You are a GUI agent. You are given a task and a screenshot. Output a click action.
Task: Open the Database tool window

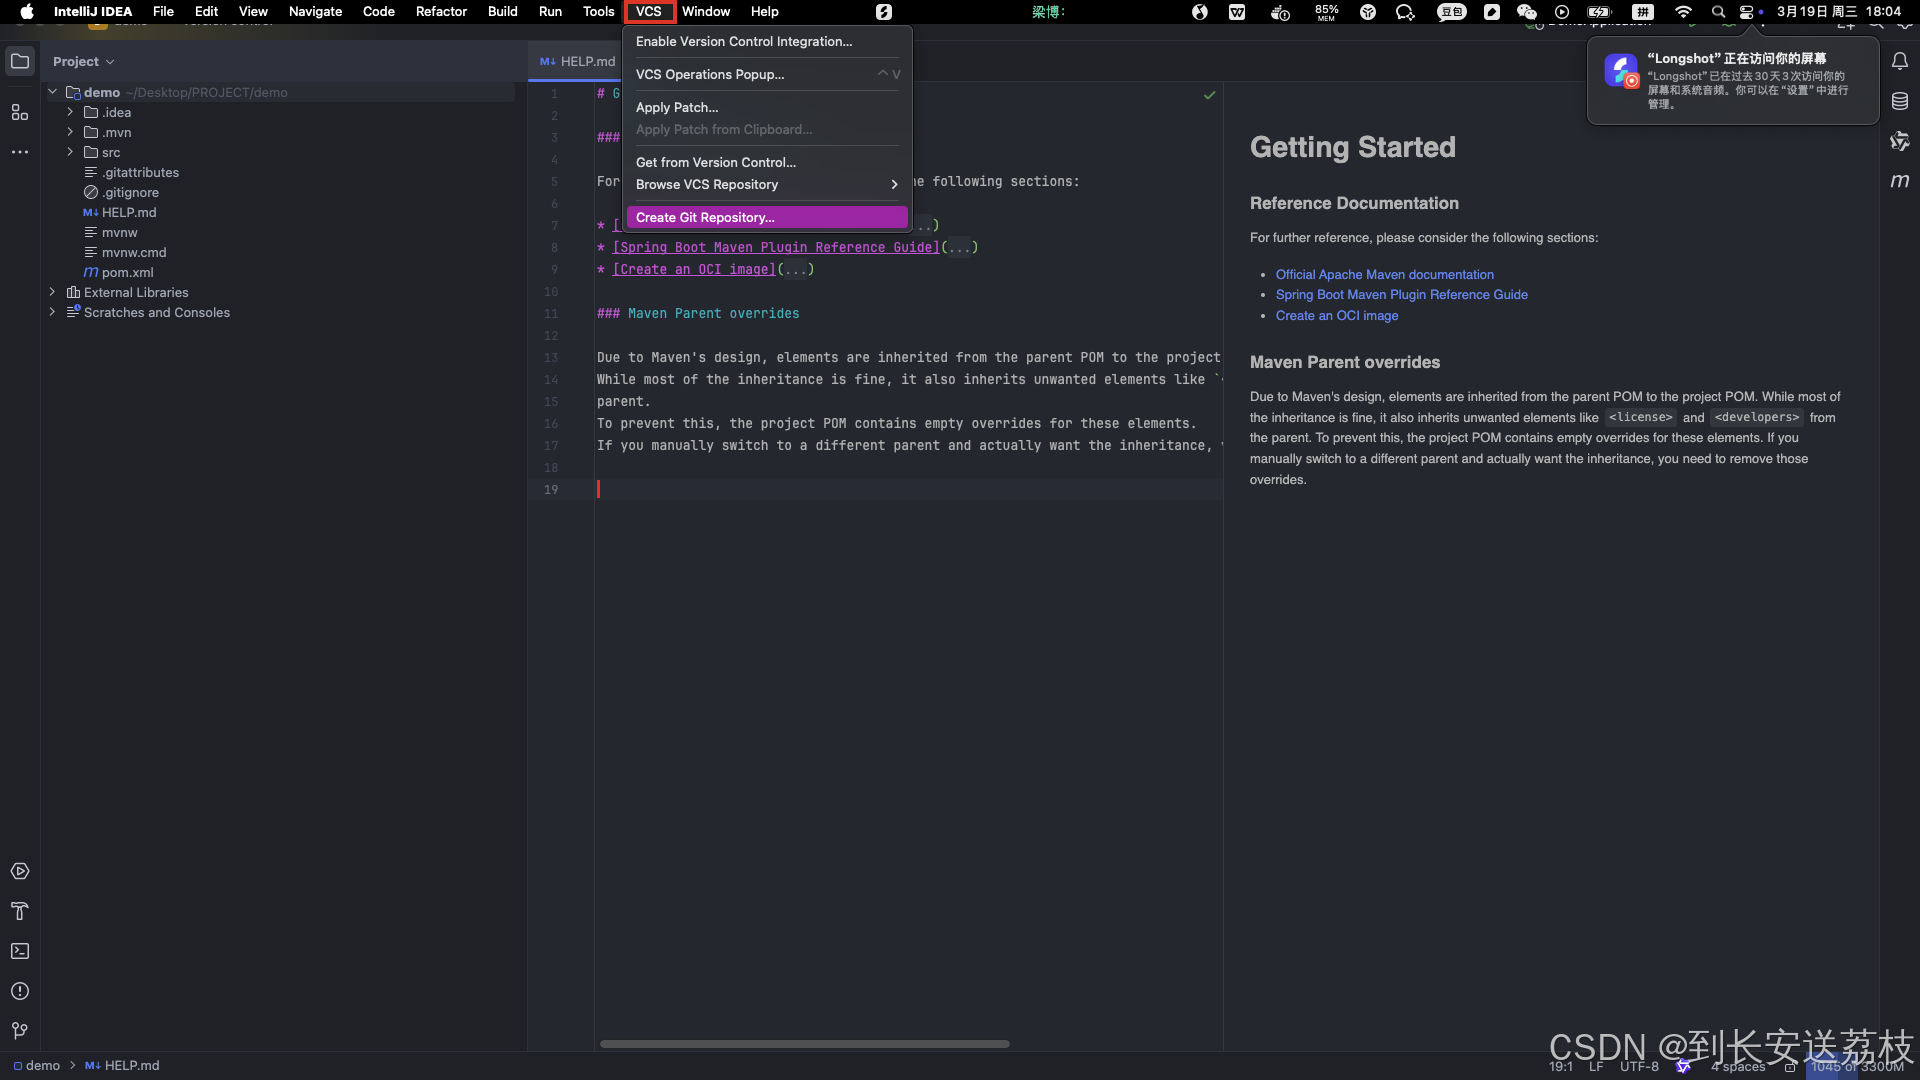pyautogui.click(x=1901, y=101)
